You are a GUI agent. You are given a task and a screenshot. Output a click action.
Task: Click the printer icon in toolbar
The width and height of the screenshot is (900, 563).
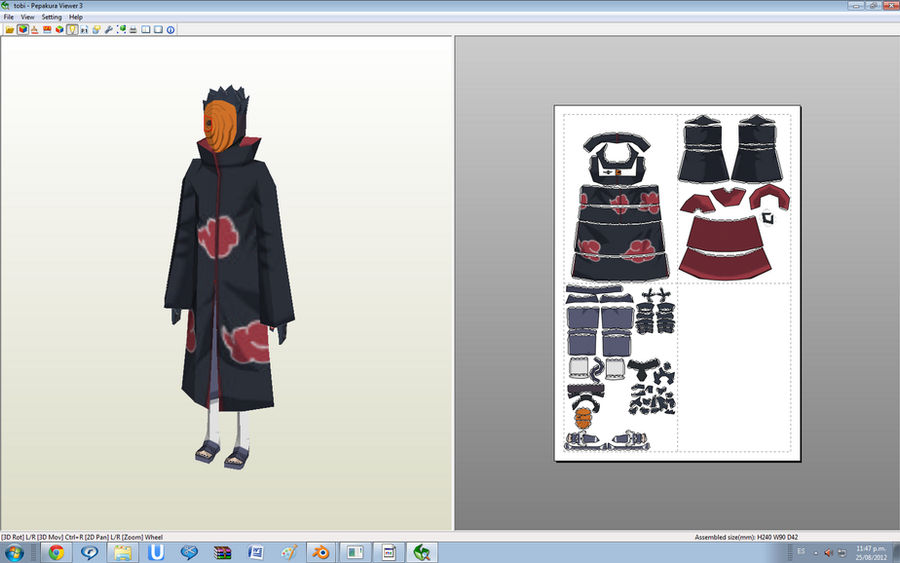[x=133, y=29]
